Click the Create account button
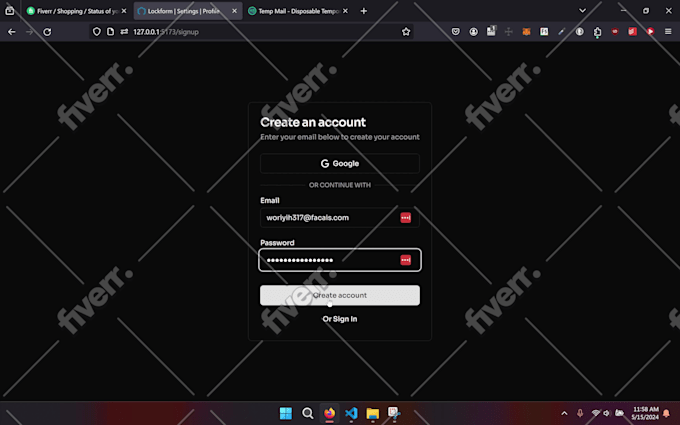 coord(340,295)
